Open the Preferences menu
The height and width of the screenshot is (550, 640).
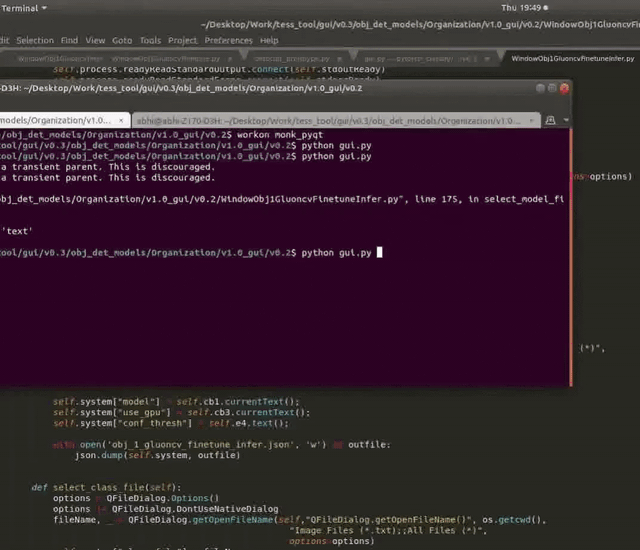tap(228, 40)
